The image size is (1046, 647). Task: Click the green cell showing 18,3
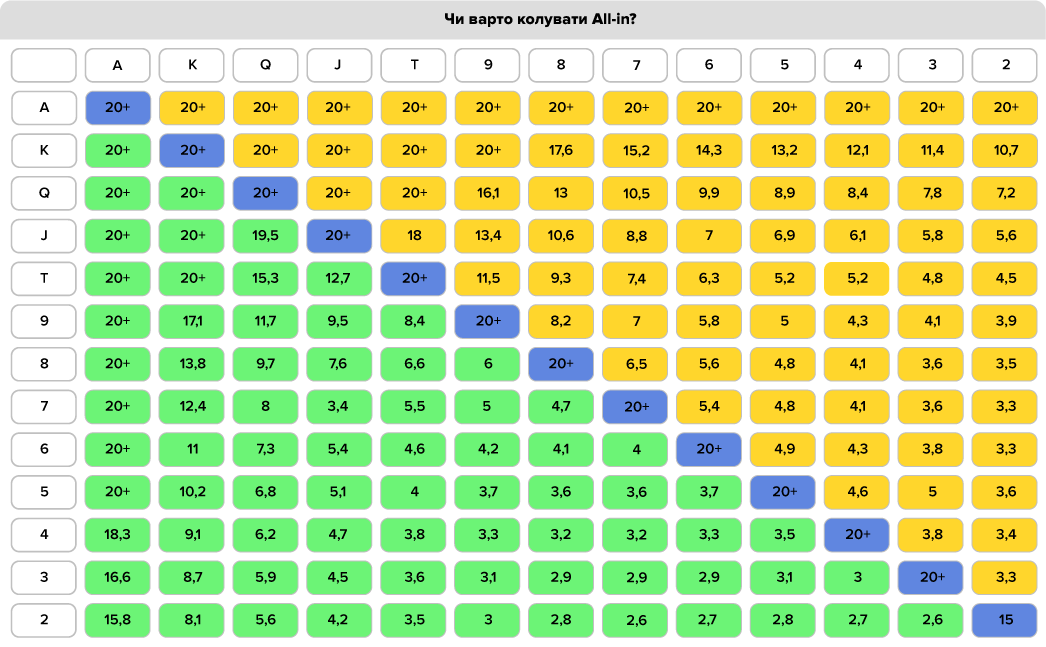point(117,535)
